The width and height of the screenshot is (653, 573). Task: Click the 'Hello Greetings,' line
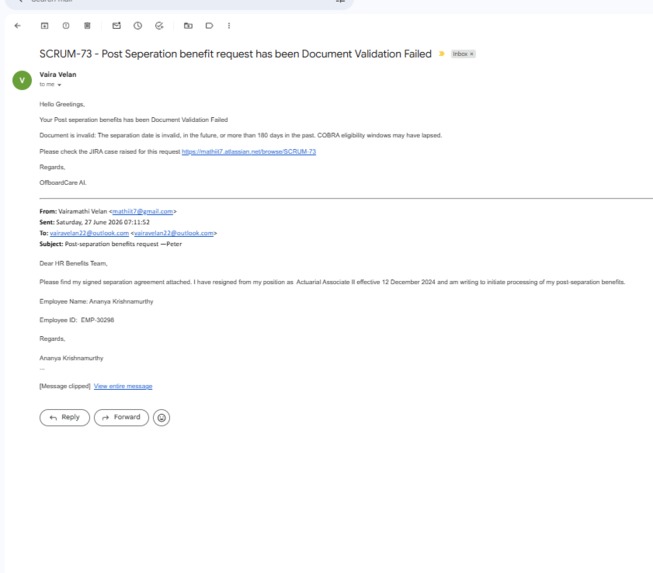62,104
